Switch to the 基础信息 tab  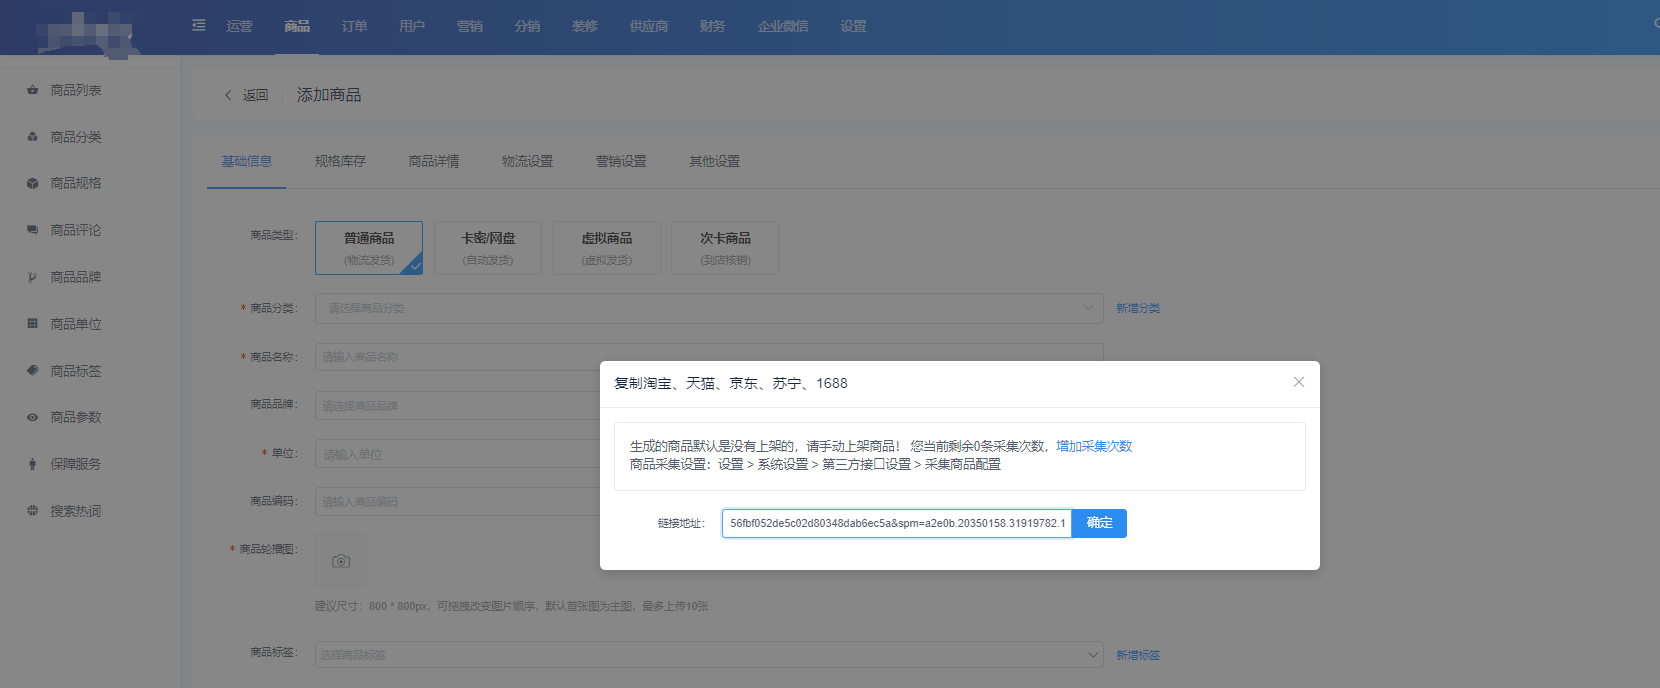tap(247, 161)
